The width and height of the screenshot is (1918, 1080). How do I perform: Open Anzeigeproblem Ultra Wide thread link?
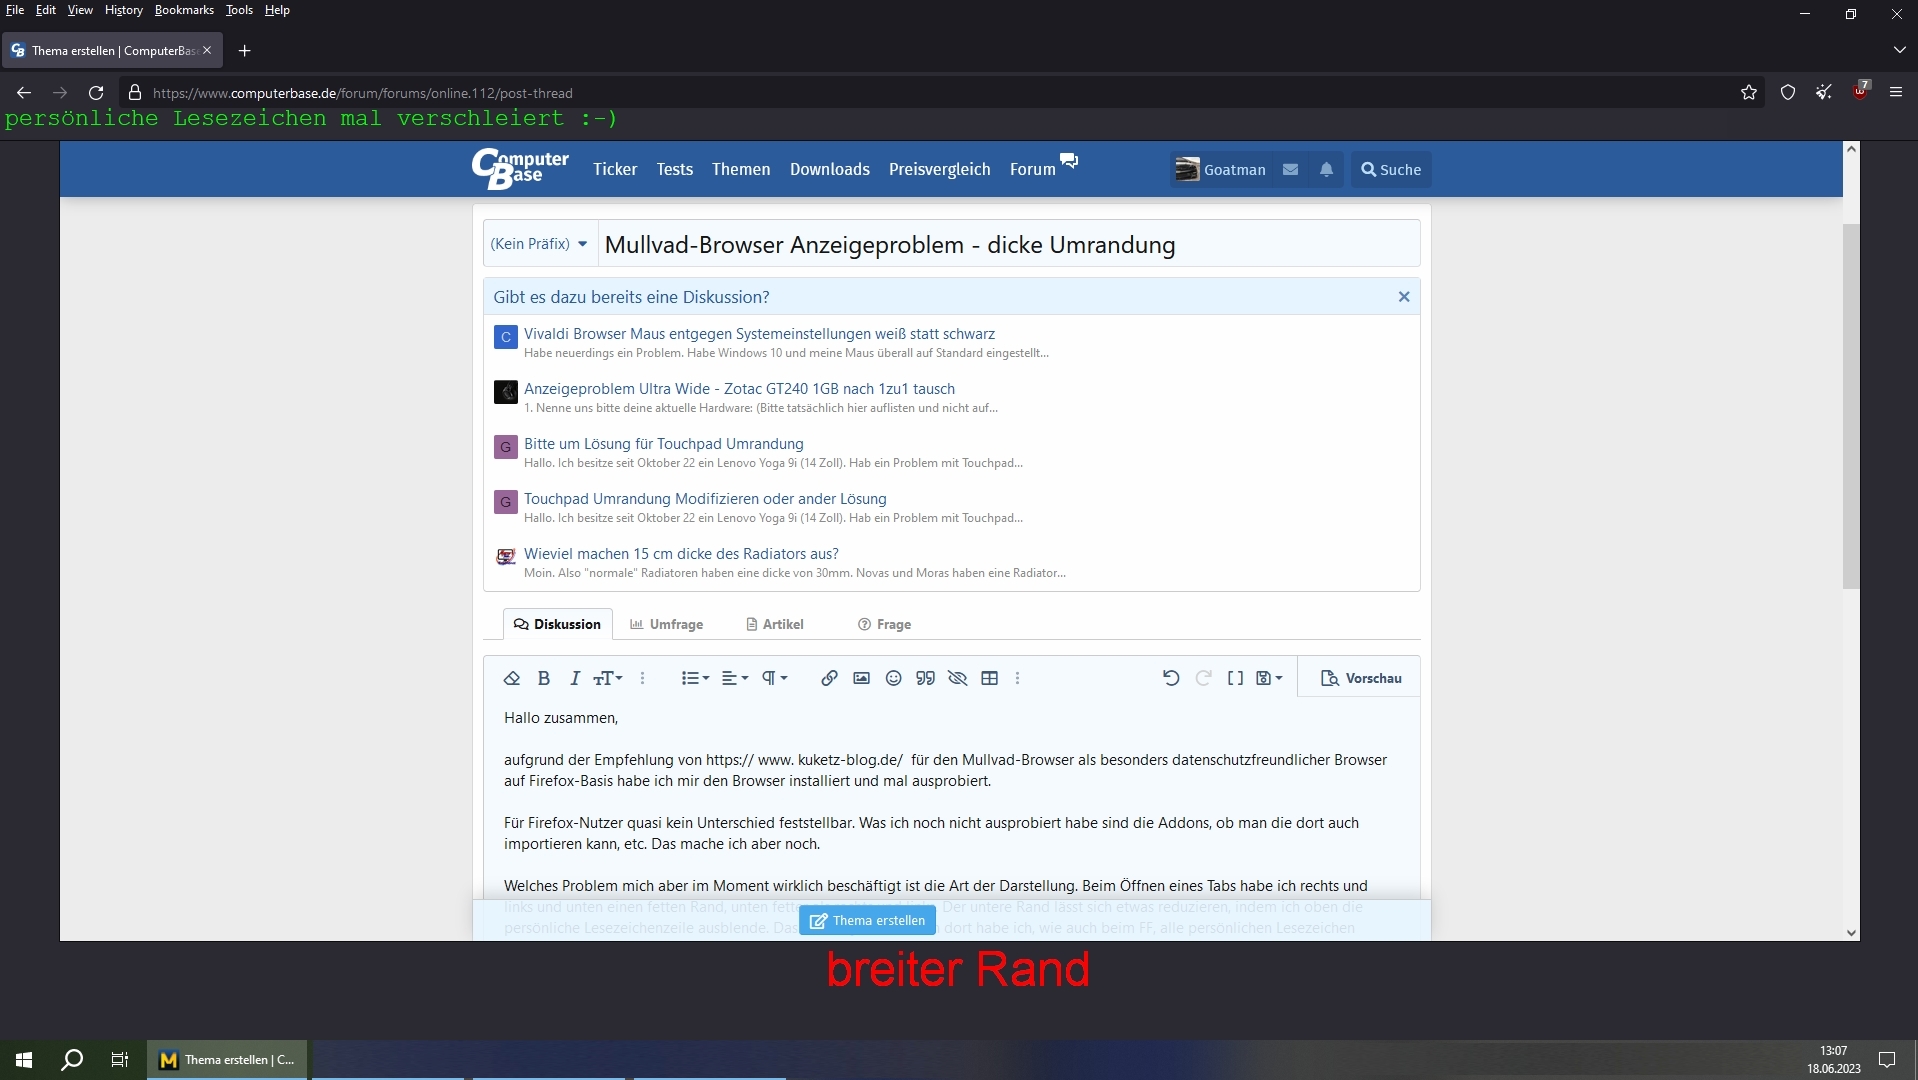tap(739, 389)
